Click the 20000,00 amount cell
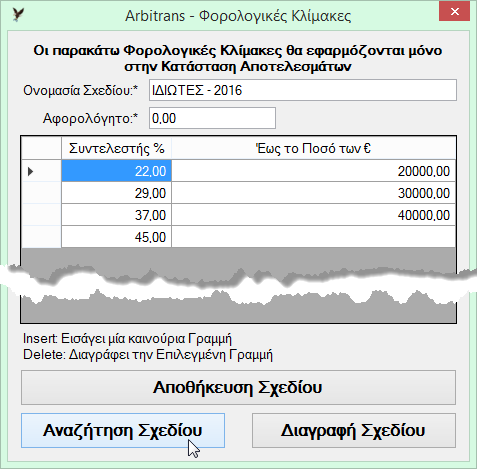The image size is (477, 469). tap(313, 171)
